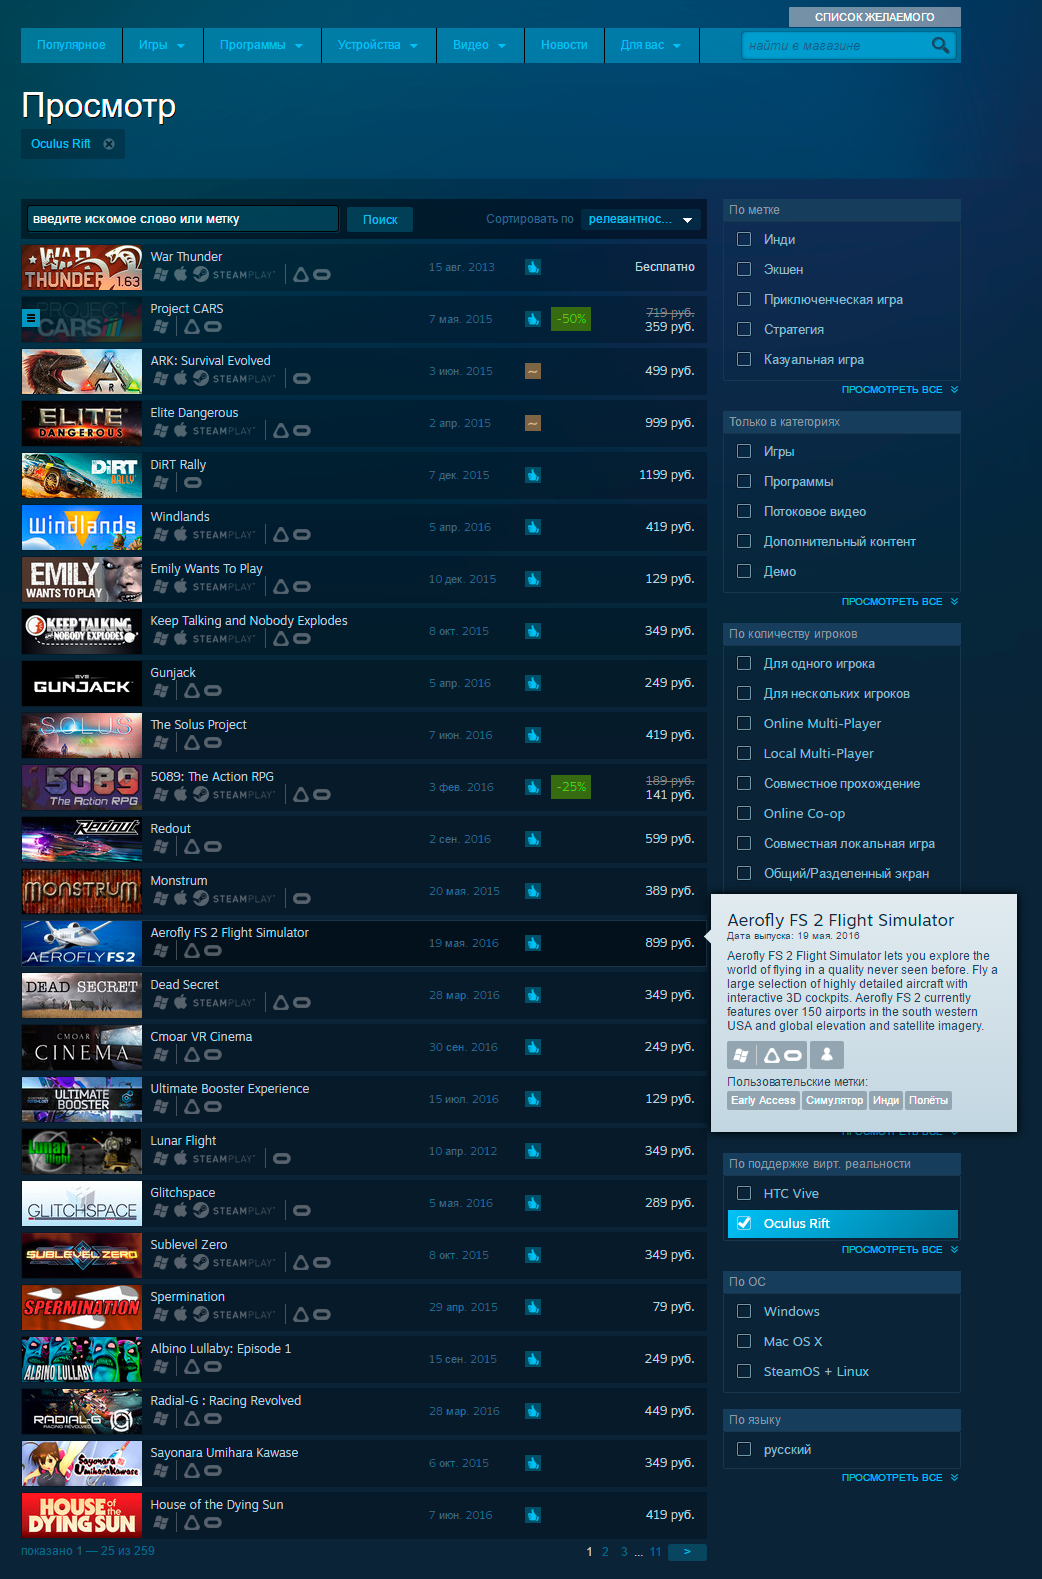Image resolution: width=1042 pixels, height=1579 pixels.
Task: Uncheck the Oculus Rift filter
Action: [x=744, y=1223]
